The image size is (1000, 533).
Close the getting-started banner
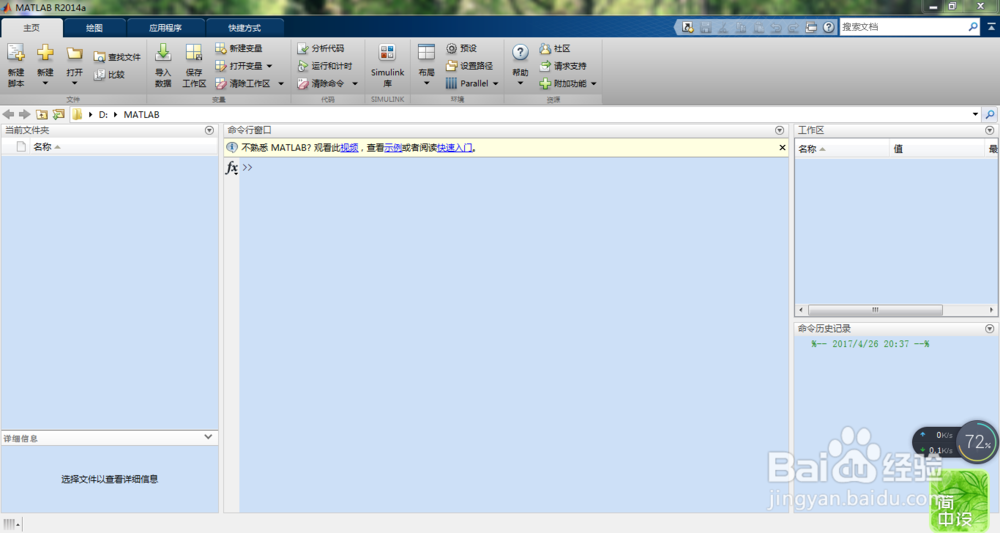pyautogui.click(x=783, y=147)
